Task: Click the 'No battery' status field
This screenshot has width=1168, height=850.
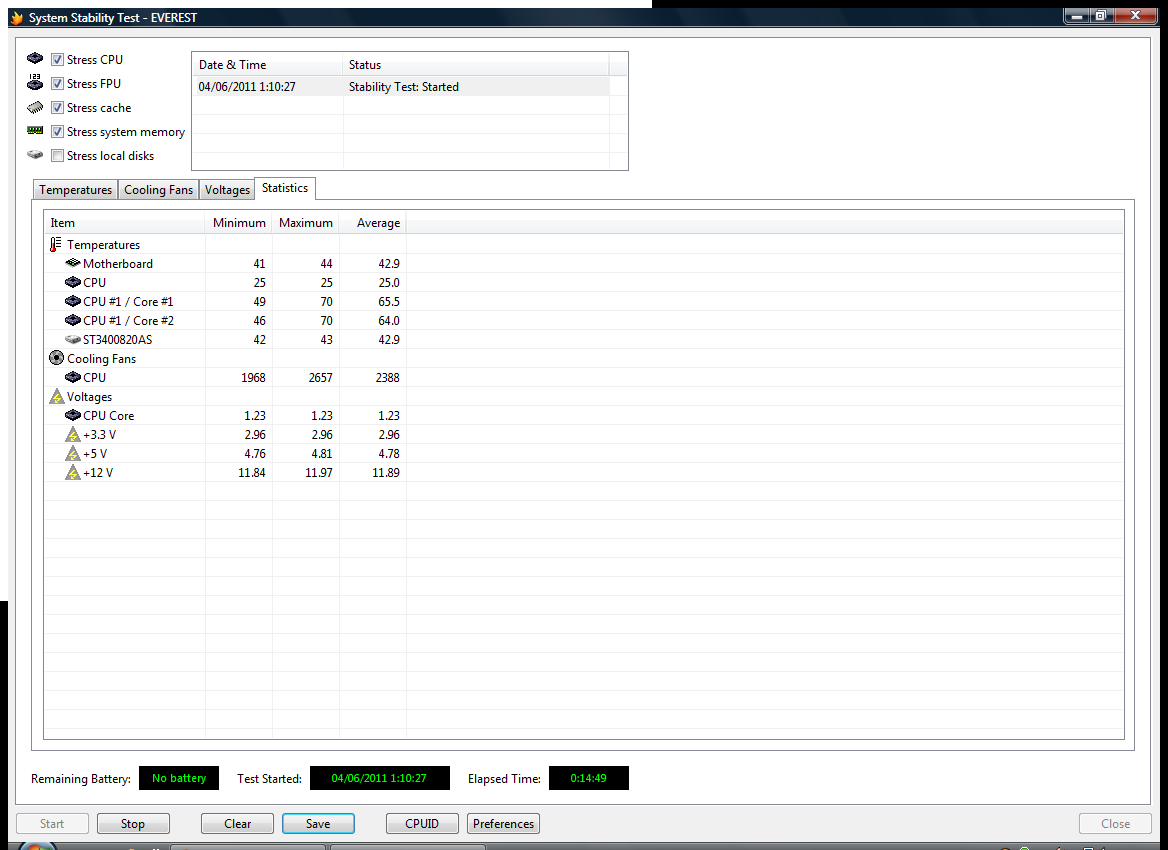Action: coord(179,778)
